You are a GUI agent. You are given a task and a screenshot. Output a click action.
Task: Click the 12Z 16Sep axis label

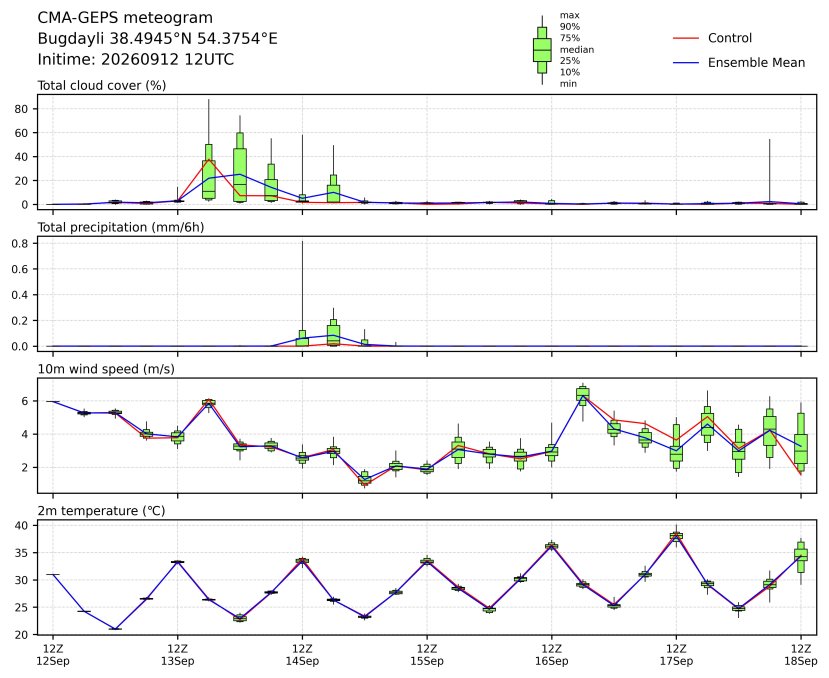(x=551, y=655)
